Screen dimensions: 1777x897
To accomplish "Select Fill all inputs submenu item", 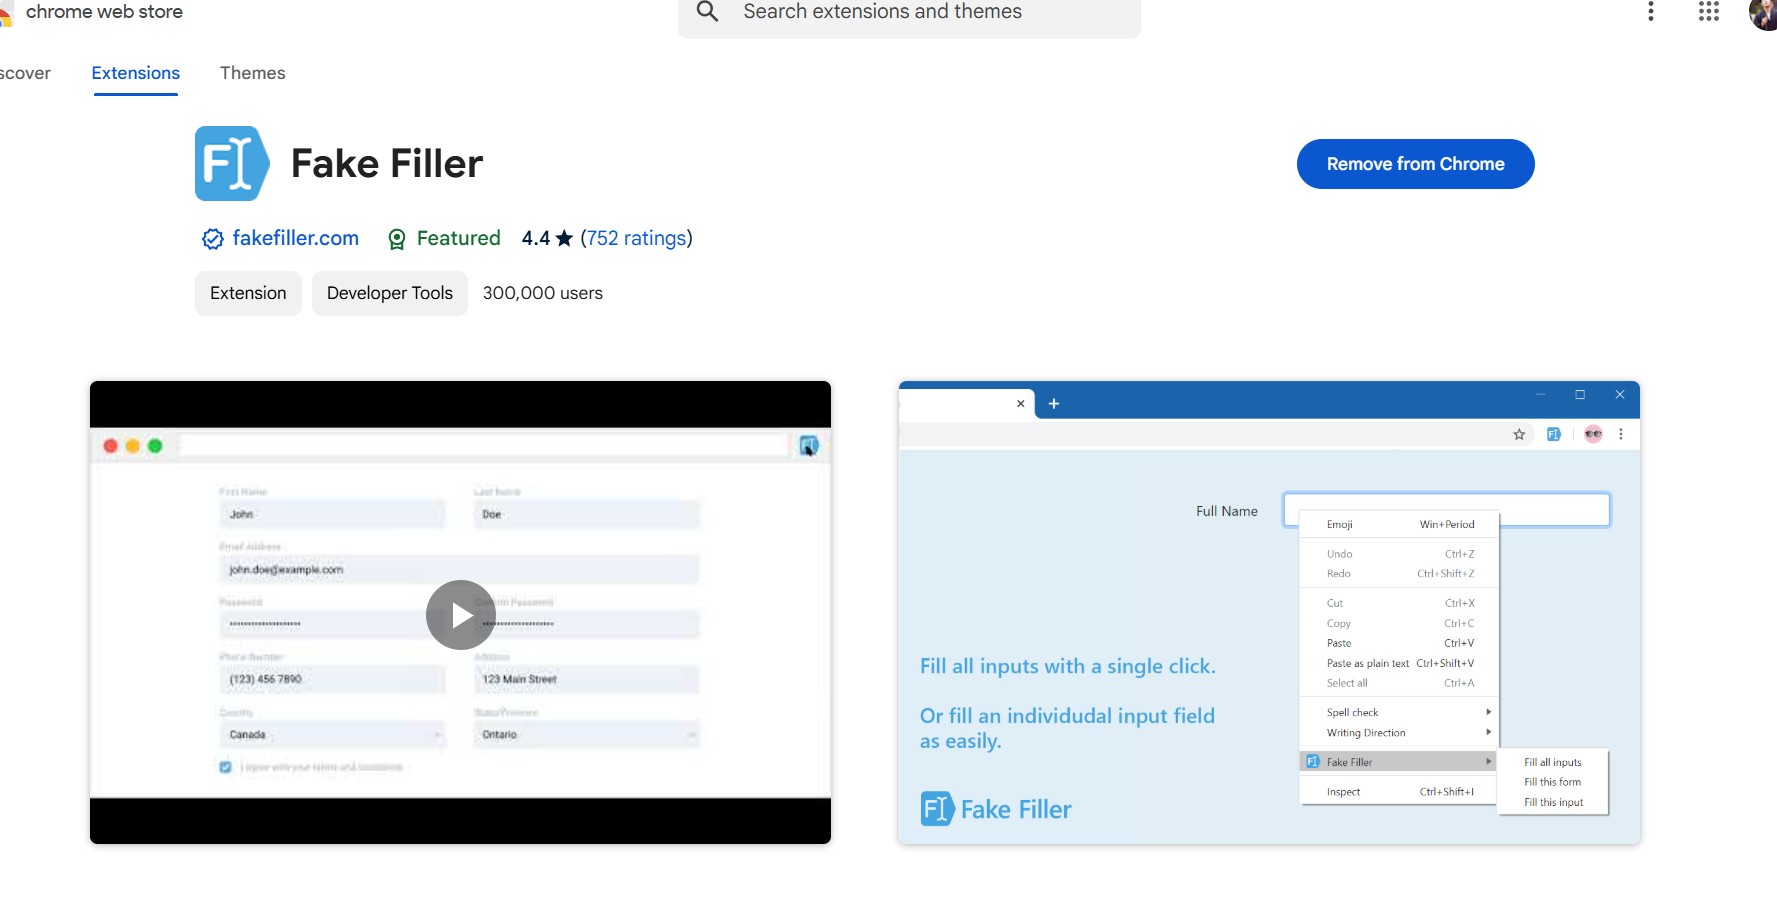I will coord(1553,762).
